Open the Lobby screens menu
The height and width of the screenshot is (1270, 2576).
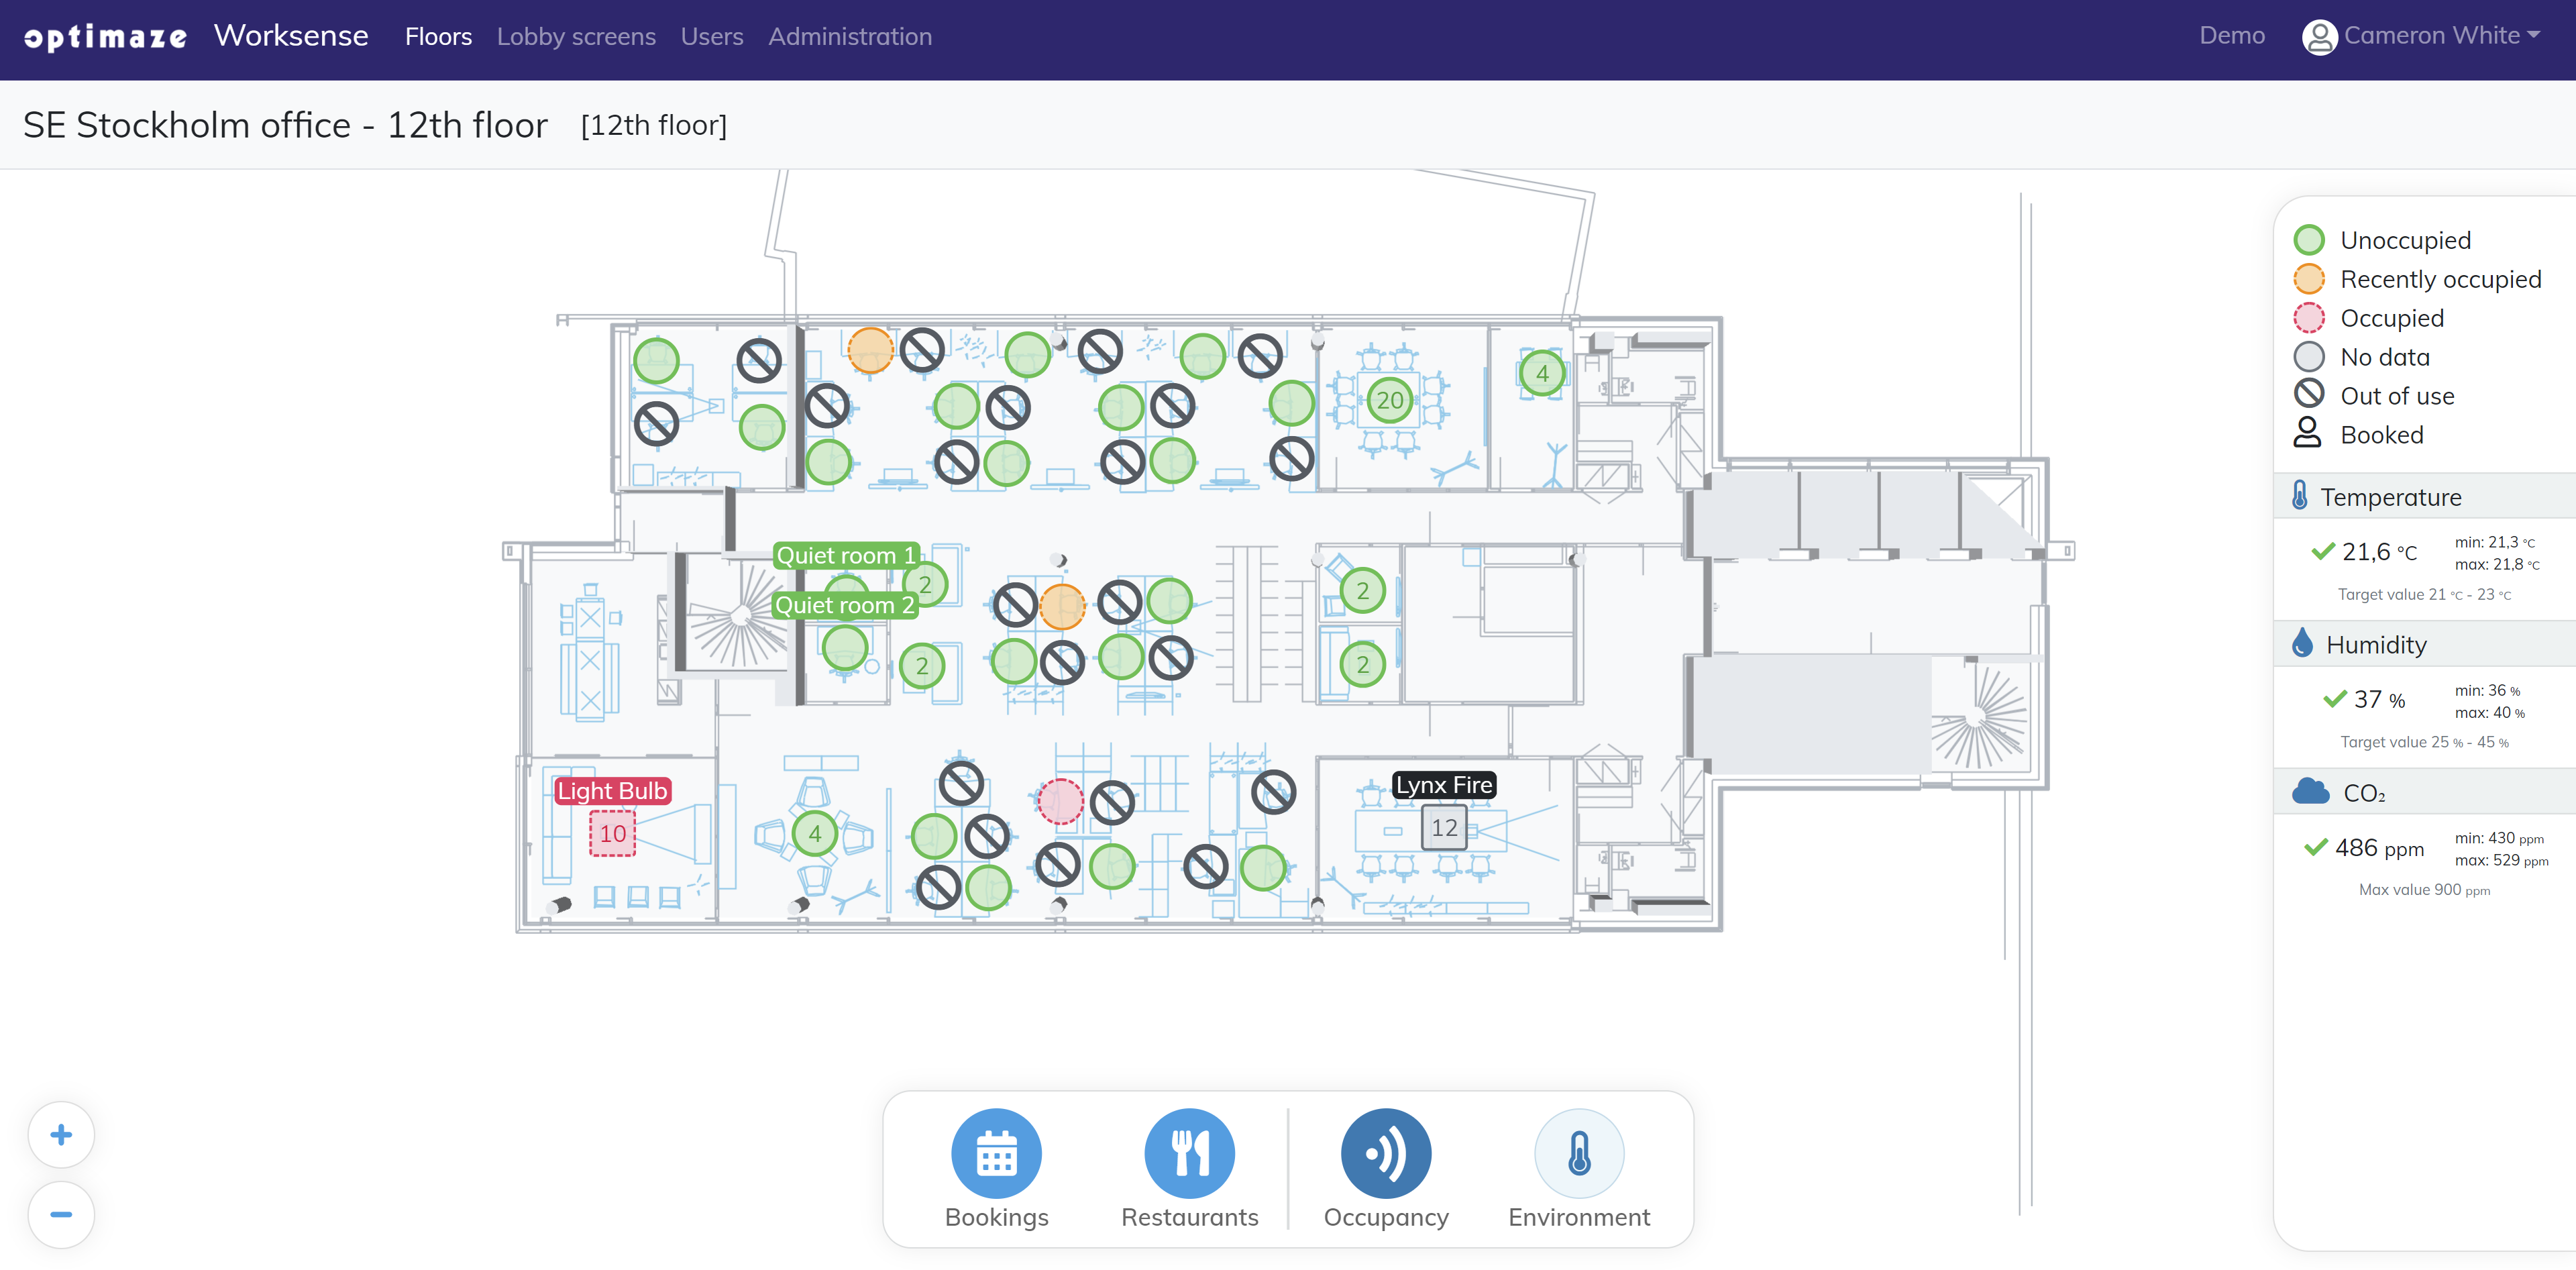576,37
